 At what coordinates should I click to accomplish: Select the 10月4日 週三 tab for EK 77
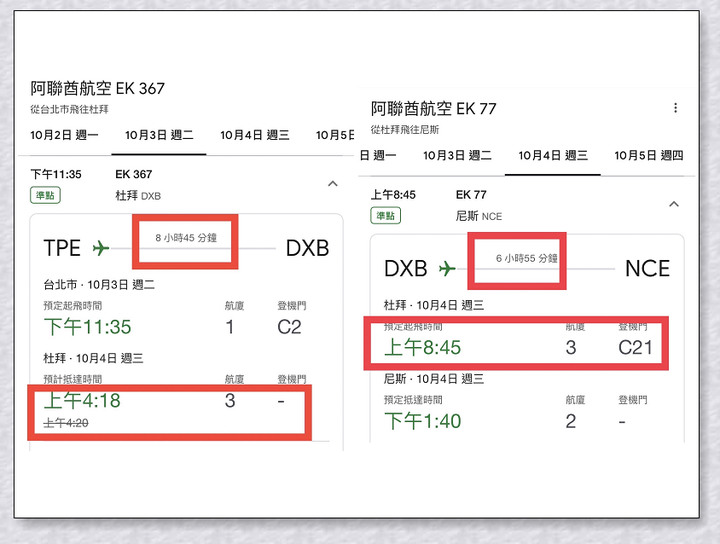(x=553, y=155)
